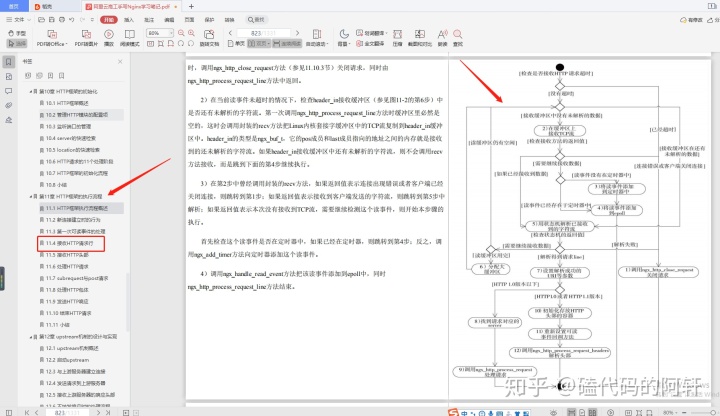The height and width of the screenshot is (416, 720).
Task: Toggle double page view (双页)
Action: click(258, 44)
